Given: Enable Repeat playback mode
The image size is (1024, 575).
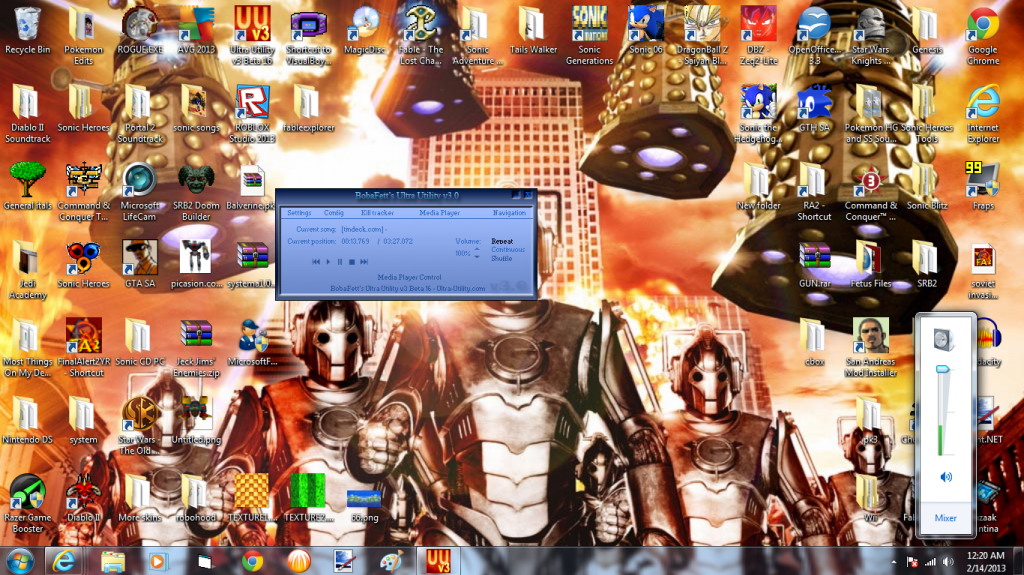Looking at the screenshot, I should pos(502,241).
